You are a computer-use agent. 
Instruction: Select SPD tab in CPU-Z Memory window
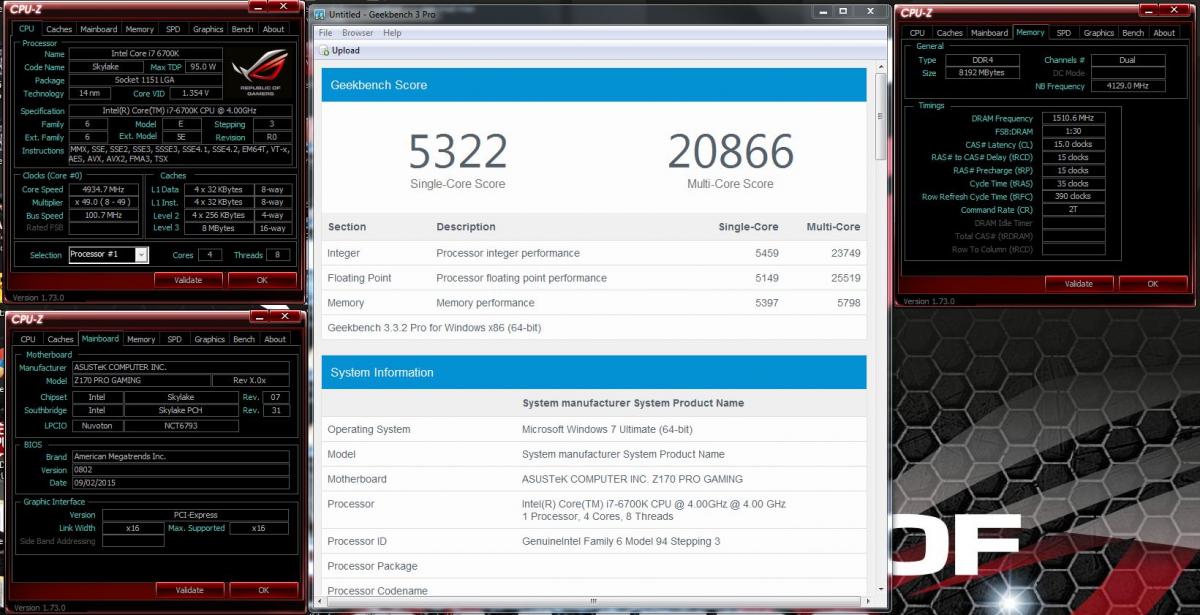point(1064,33)
